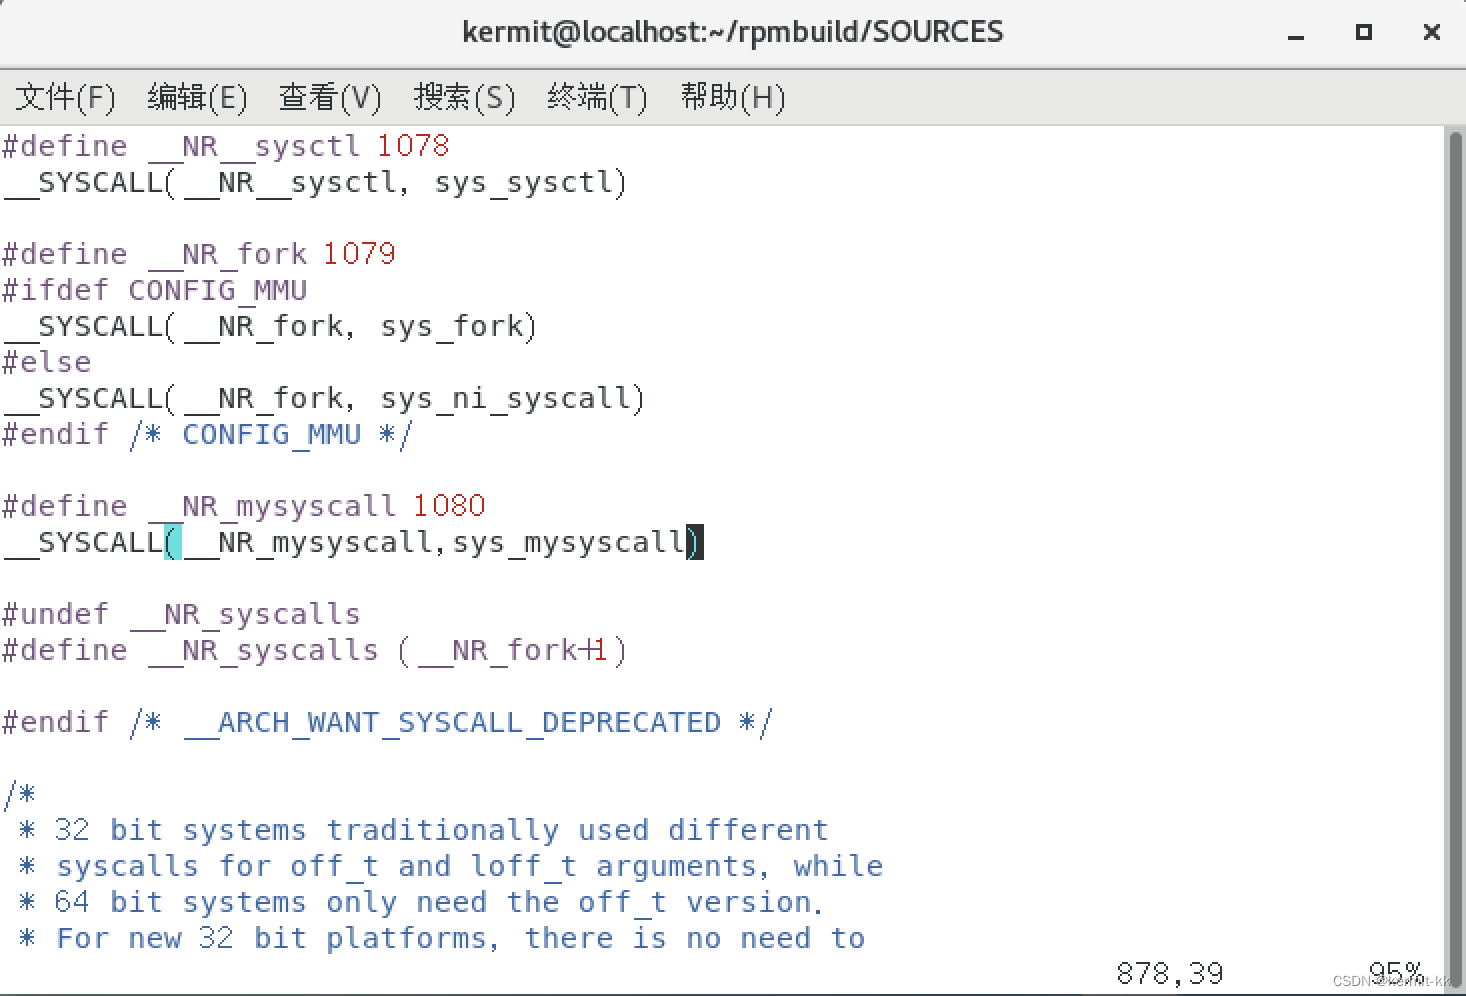
Task: Click the number 1079 after __NR_fork
Action: tap(359, 254)
